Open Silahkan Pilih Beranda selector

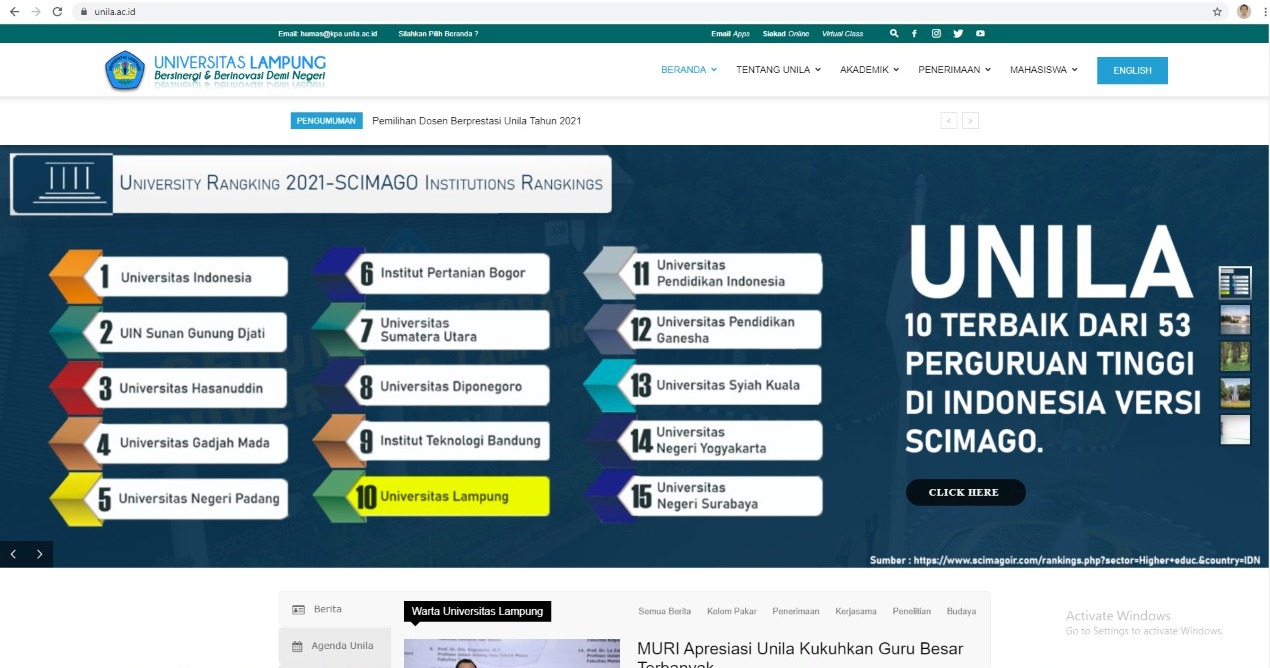(438, 34)
